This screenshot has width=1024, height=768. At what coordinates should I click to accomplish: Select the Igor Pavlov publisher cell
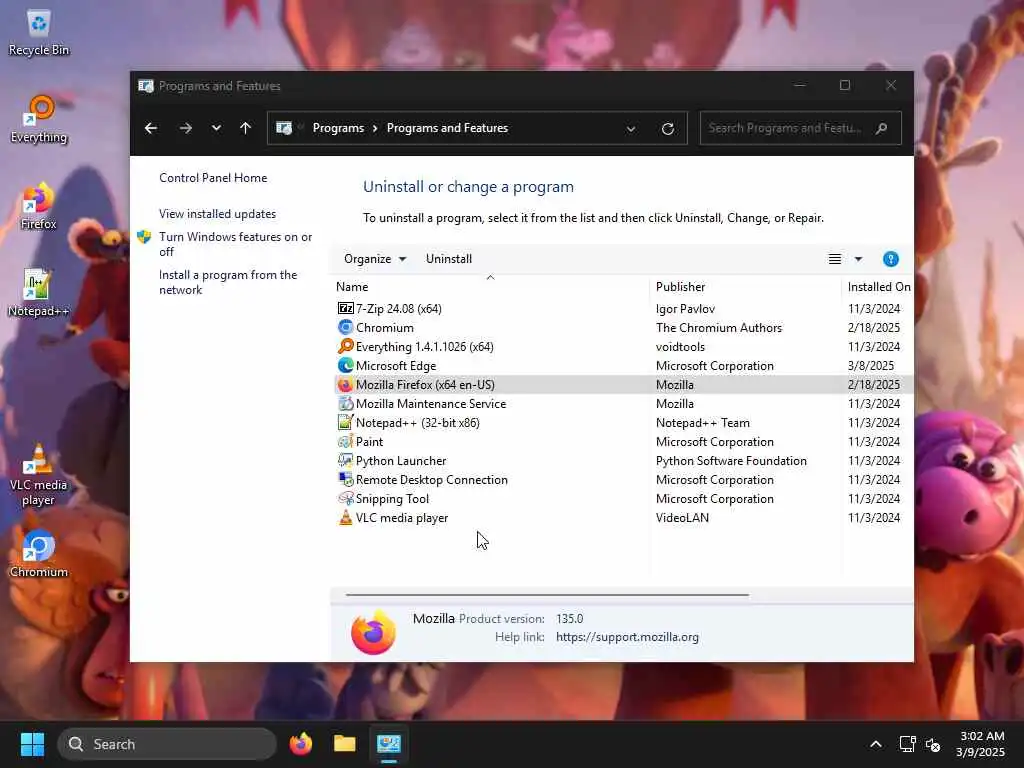[x=685, y=308]
